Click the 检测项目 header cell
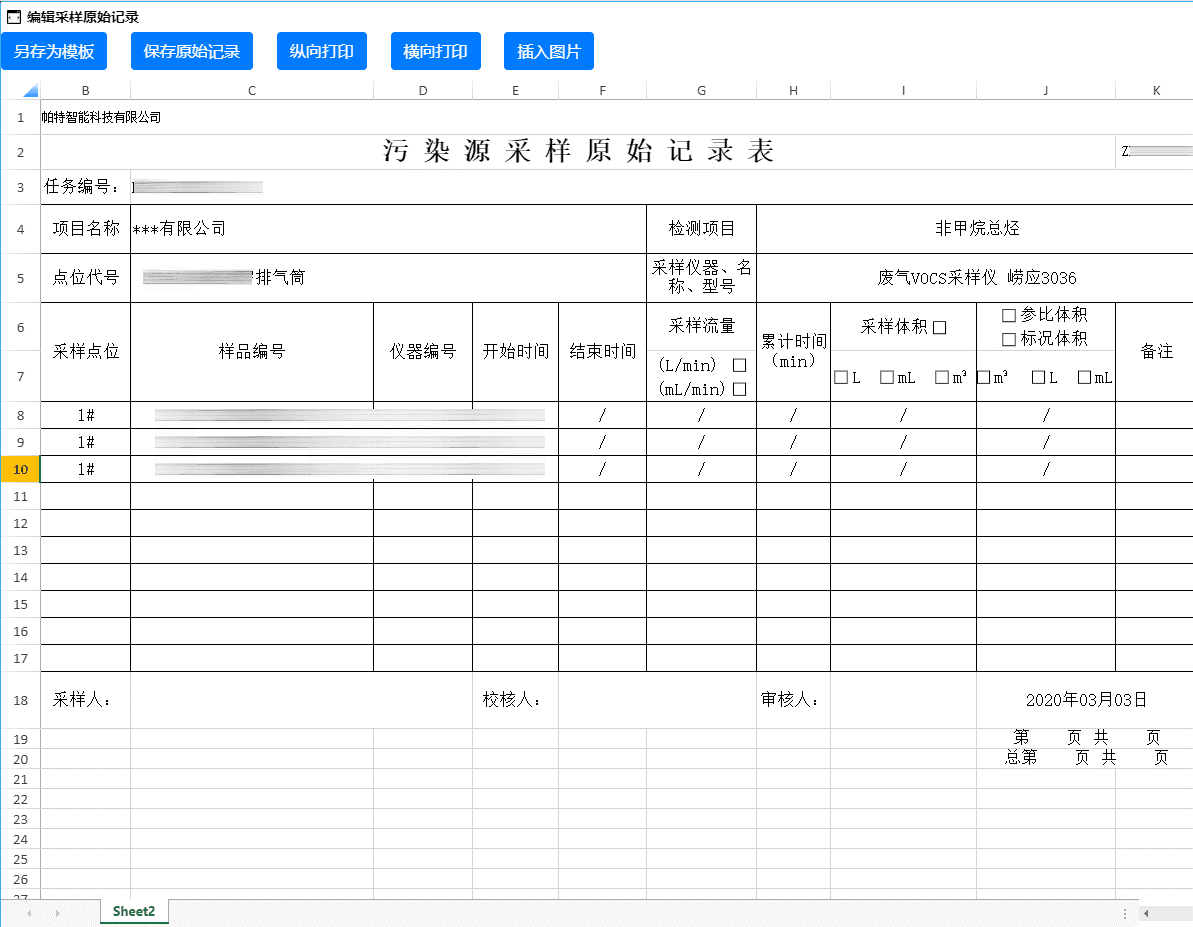1193x927 pixels. point(701,228)
